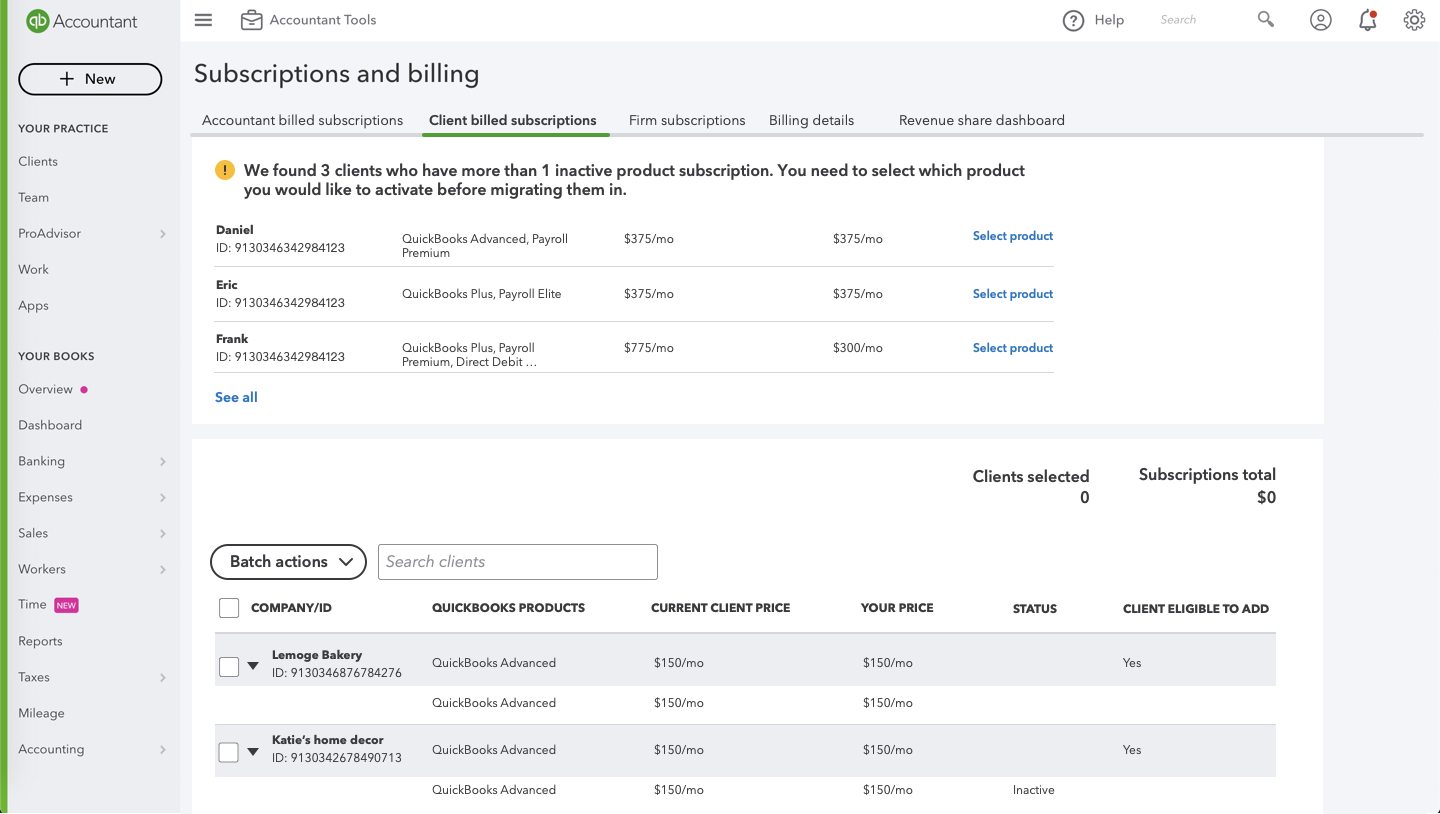The height and width of the screenshot is (814, 1440).
Task: Click the Lemoge Bakery company name
Action: click(317, 655)
